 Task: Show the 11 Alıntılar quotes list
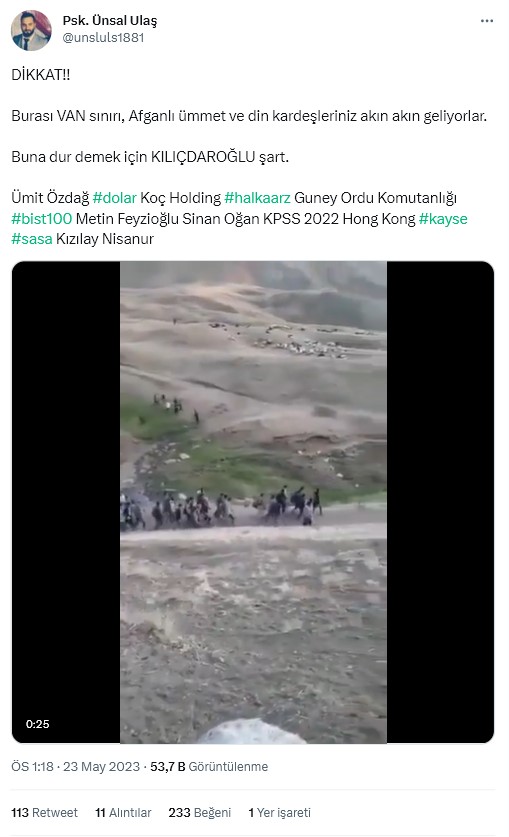123,813
